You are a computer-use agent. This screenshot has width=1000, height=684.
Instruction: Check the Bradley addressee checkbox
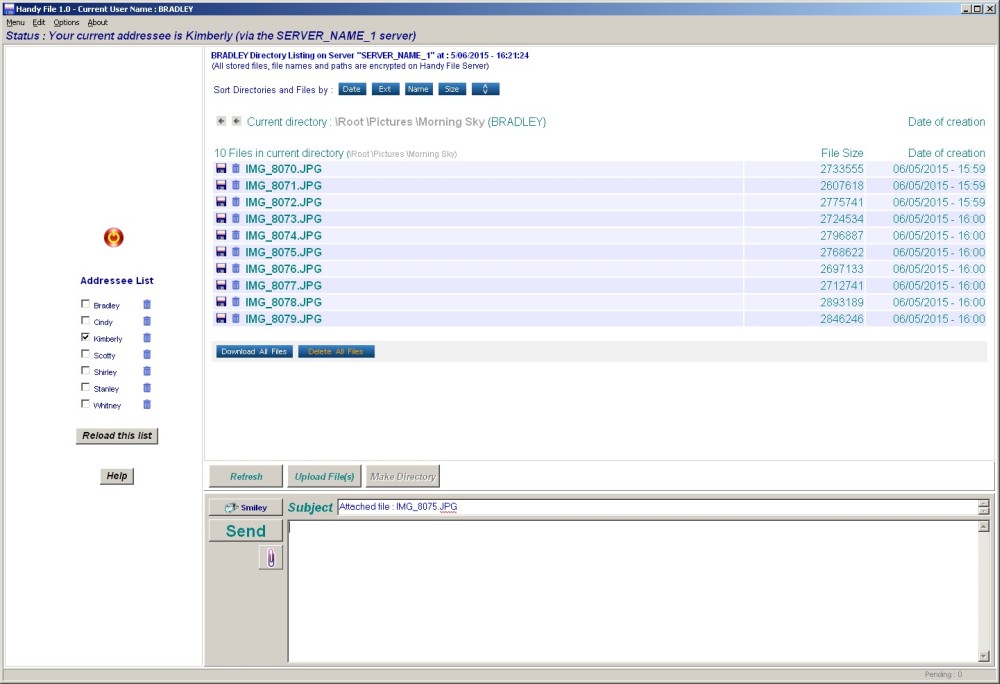[x=85, y=304]
